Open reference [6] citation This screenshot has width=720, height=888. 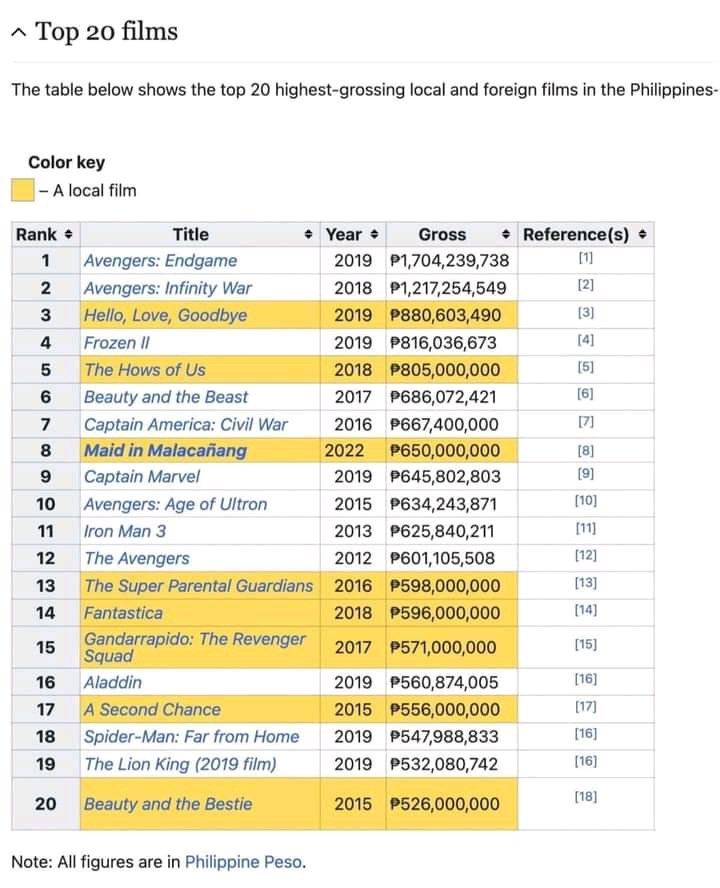click(586, 394)
